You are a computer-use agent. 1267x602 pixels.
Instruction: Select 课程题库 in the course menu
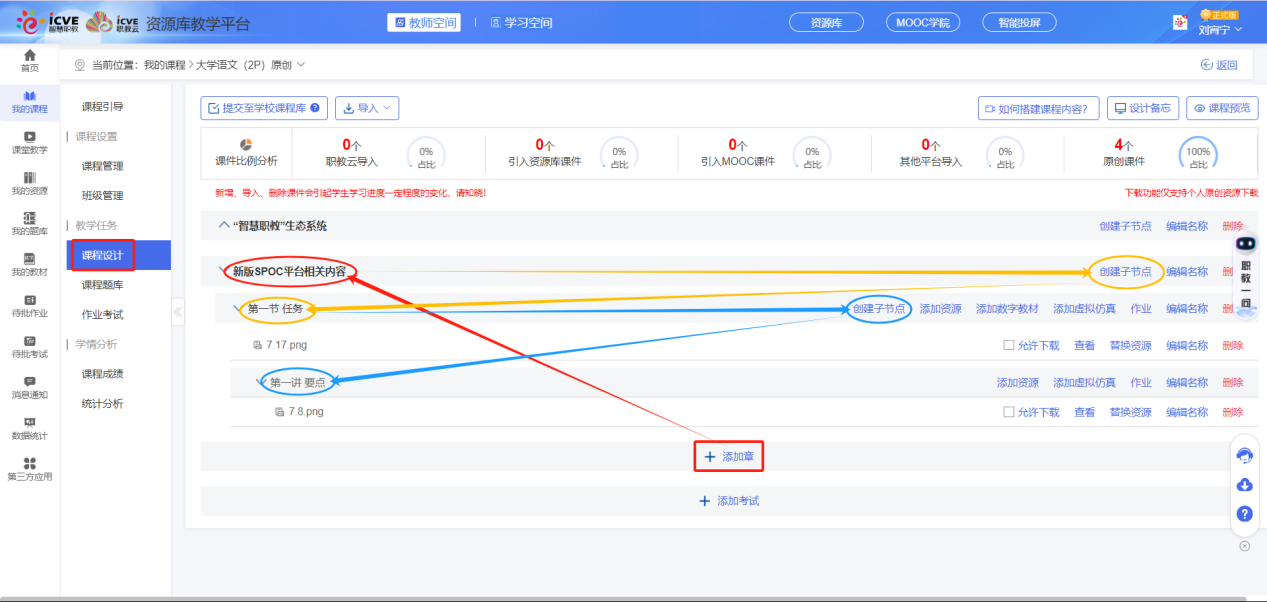click(x=102, y=285)
